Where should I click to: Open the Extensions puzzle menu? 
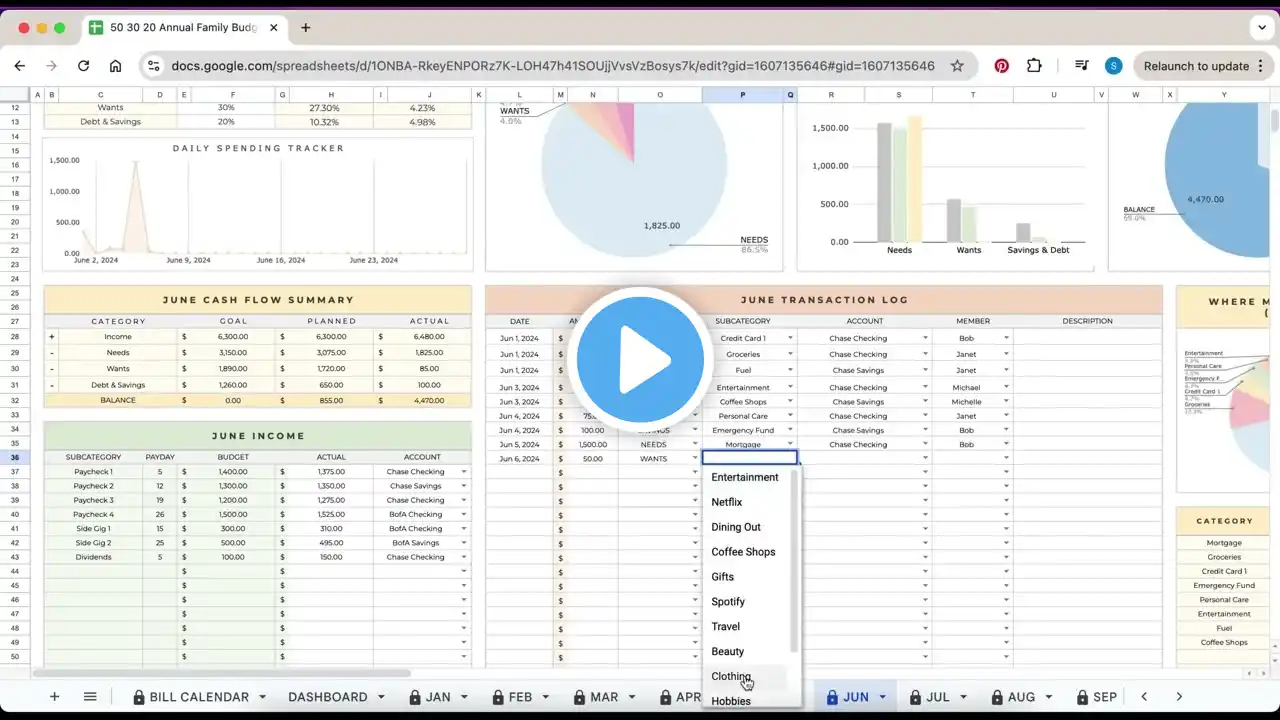pyautogui.click(x=1034, y=66)
